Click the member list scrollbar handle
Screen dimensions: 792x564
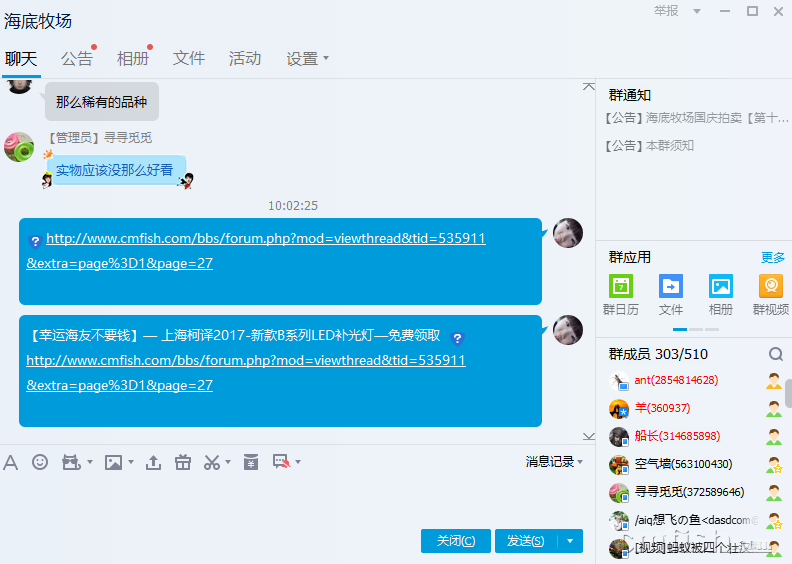(788, 393)
